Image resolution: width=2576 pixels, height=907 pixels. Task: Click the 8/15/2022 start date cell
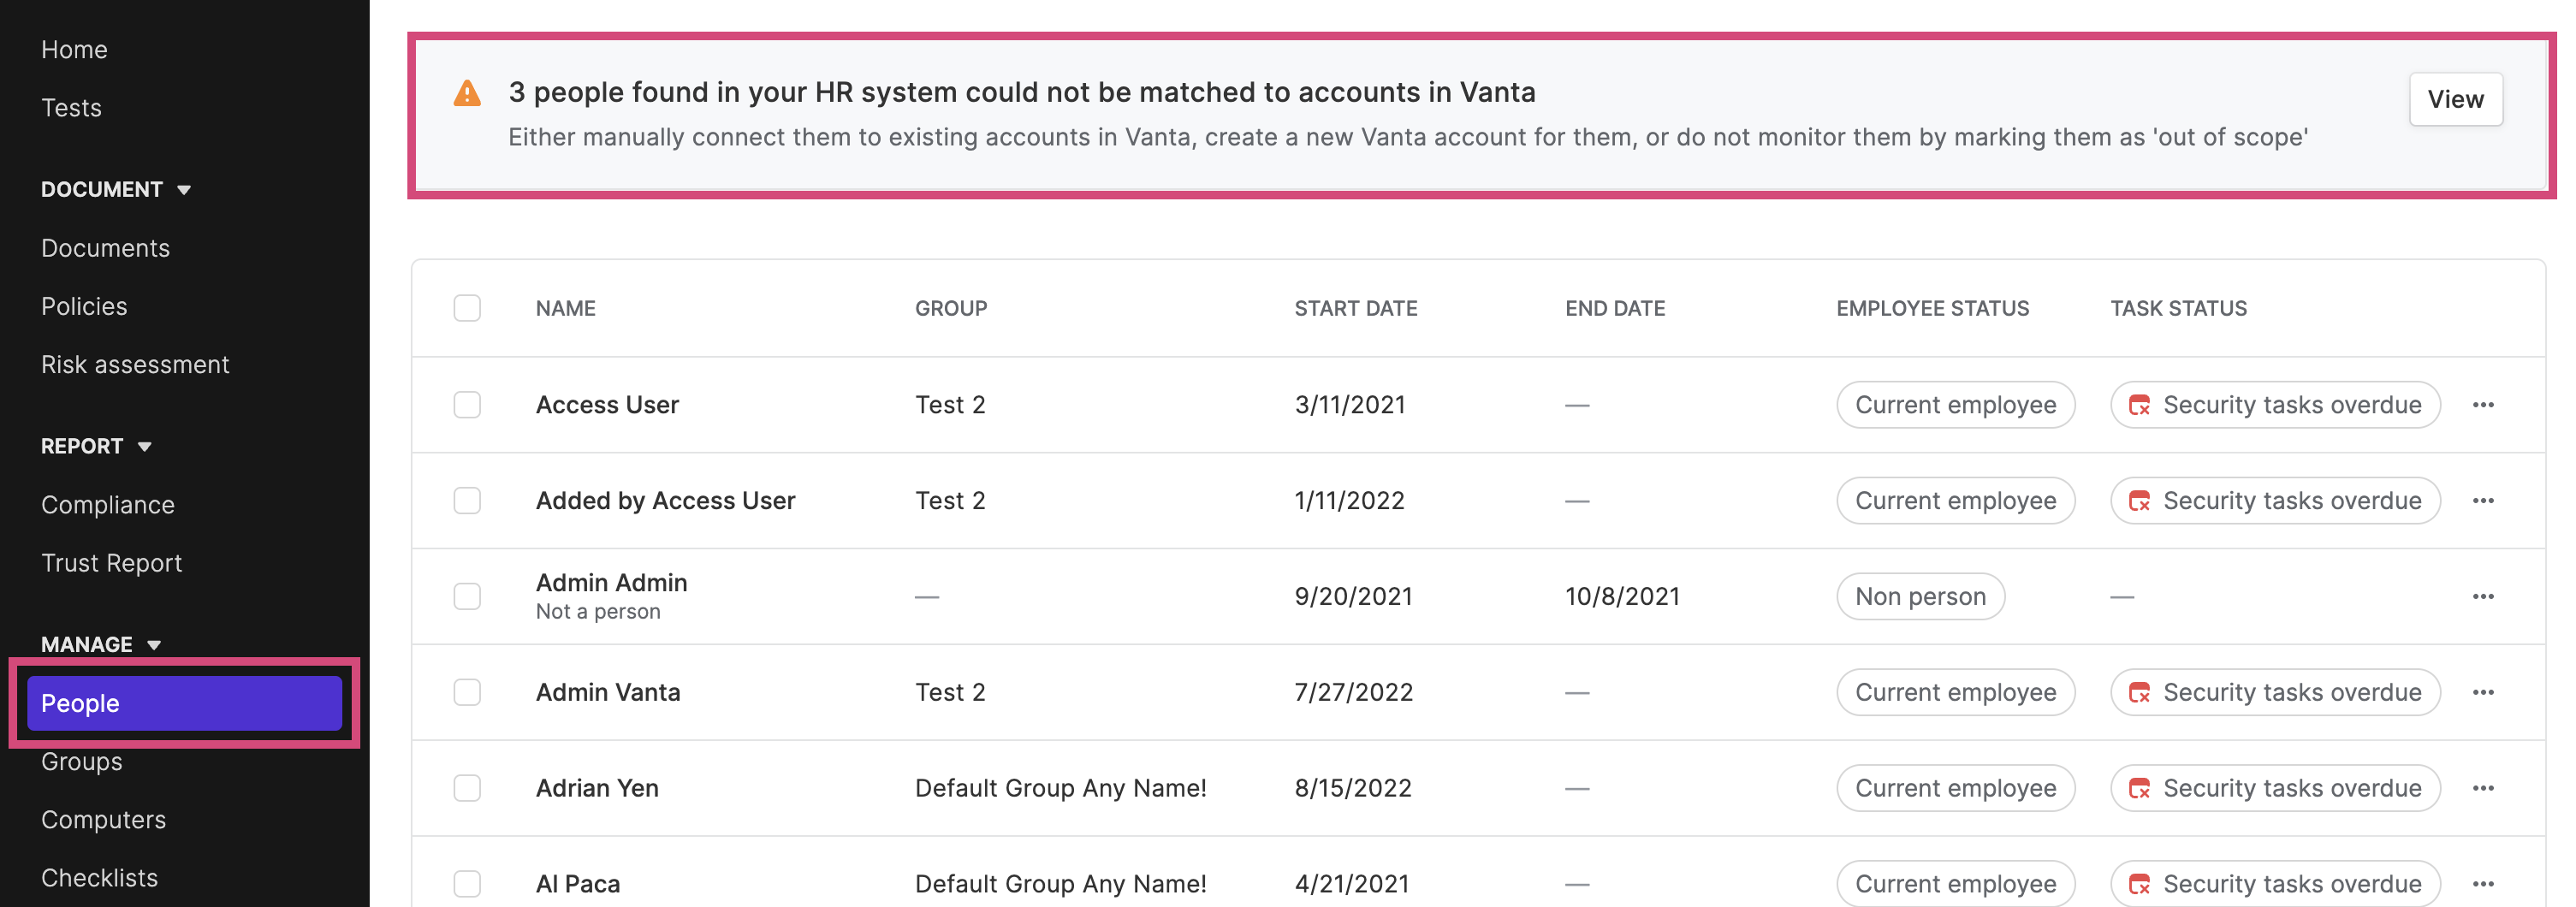[x=1353, y=789]
